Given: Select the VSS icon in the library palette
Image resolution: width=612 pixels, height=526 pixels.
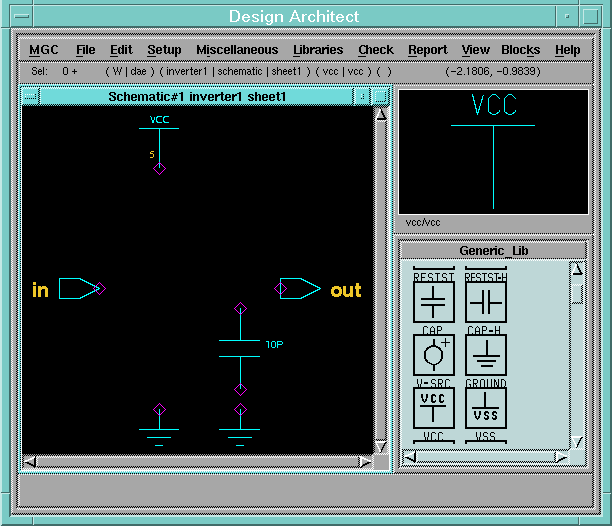Looking at the screenshot, I should (x=486, y=407).
